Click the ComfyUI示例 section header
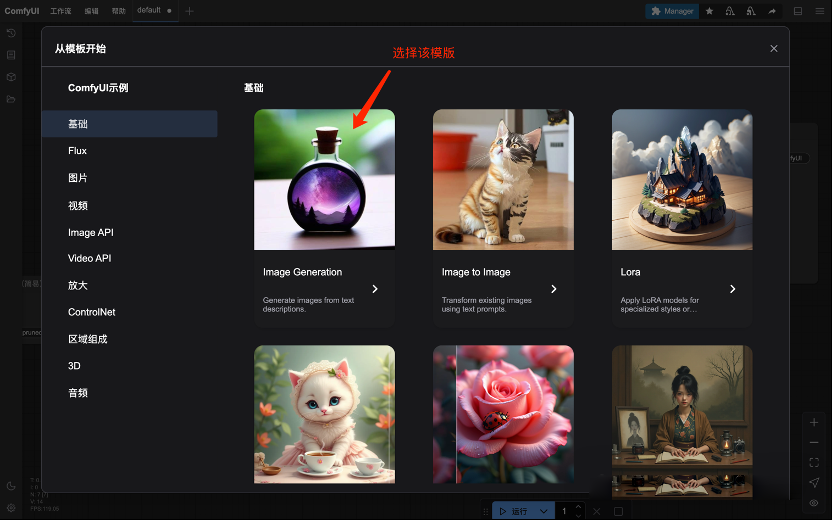The image size is (832, 520). (98, 88)
